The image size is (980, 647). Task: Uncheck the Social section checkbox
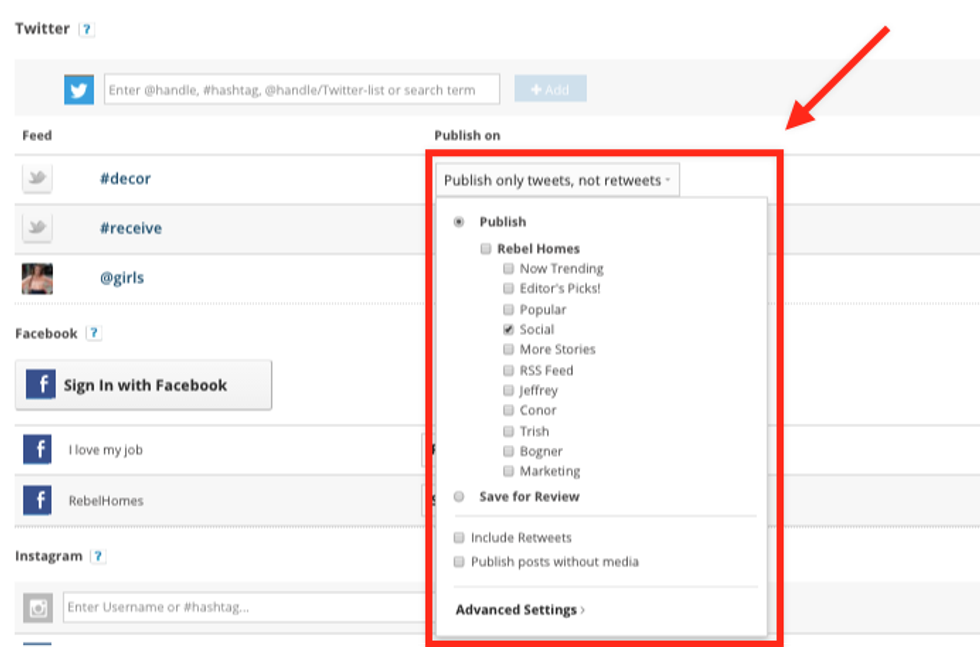tap(509, 330)
